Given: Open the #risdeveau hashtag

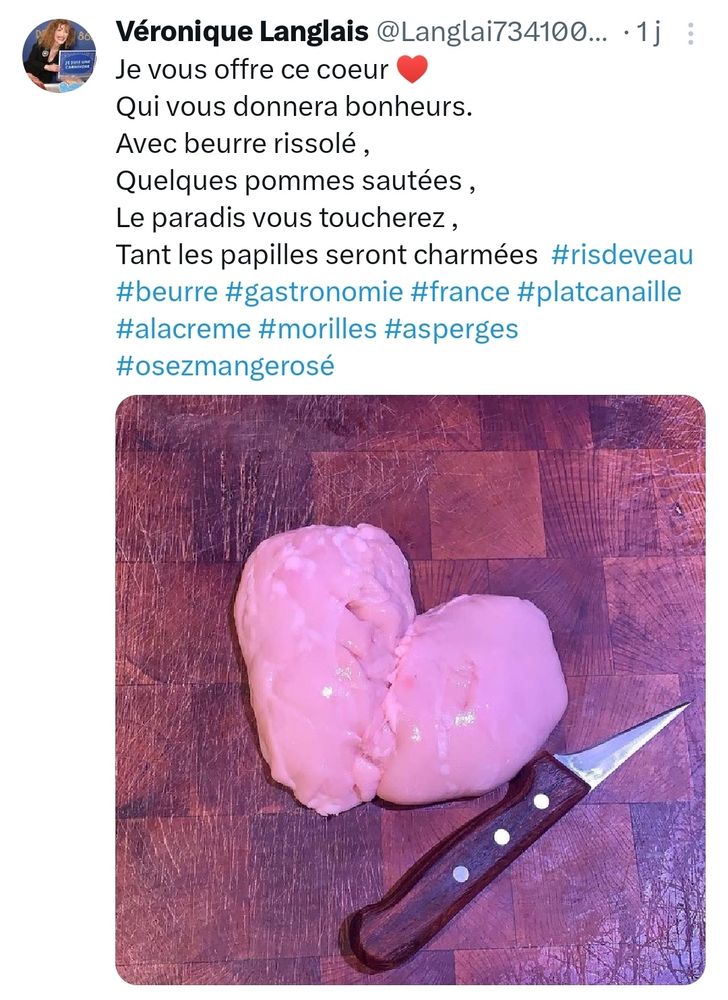Looking at the screenshot, I should [x=622, y=255].
